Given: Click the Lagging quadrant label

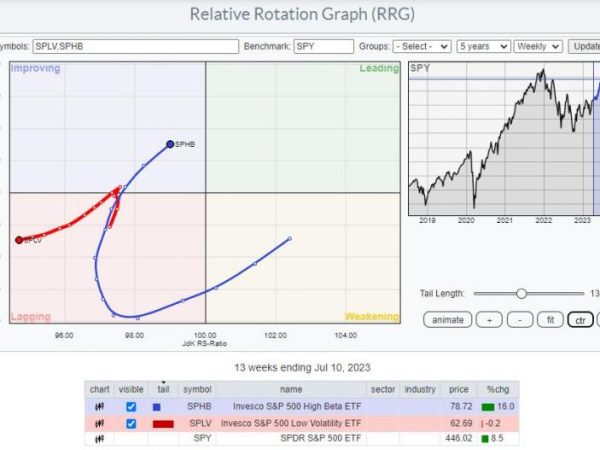Looking at the screenshot, I should pos(31,316).
